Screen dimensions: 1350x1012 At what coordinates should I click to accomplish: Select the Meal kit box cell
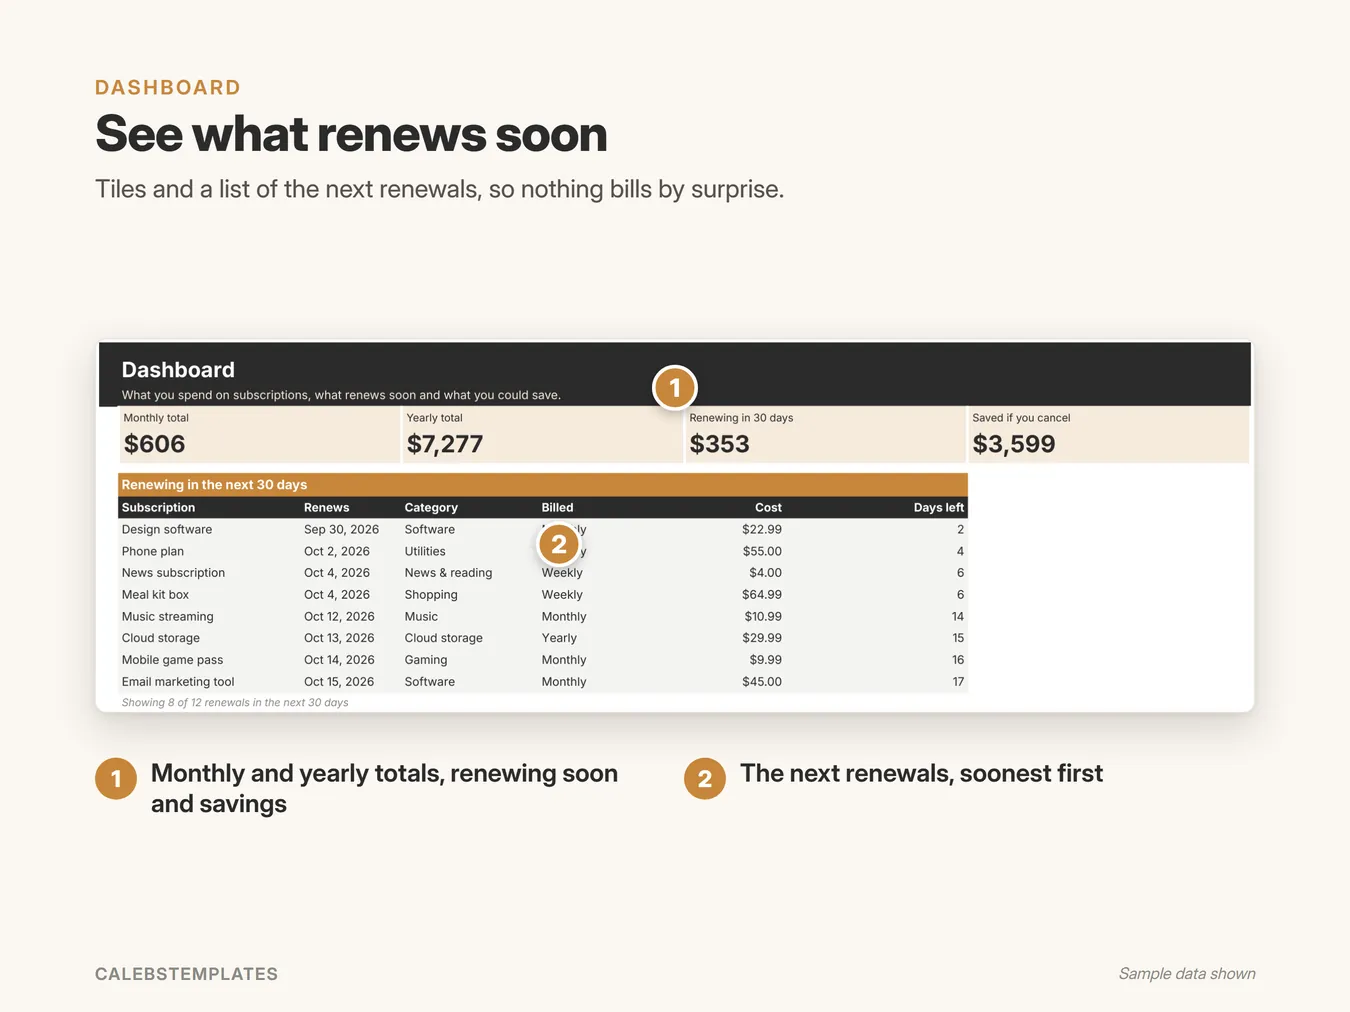tap(155, 595)
